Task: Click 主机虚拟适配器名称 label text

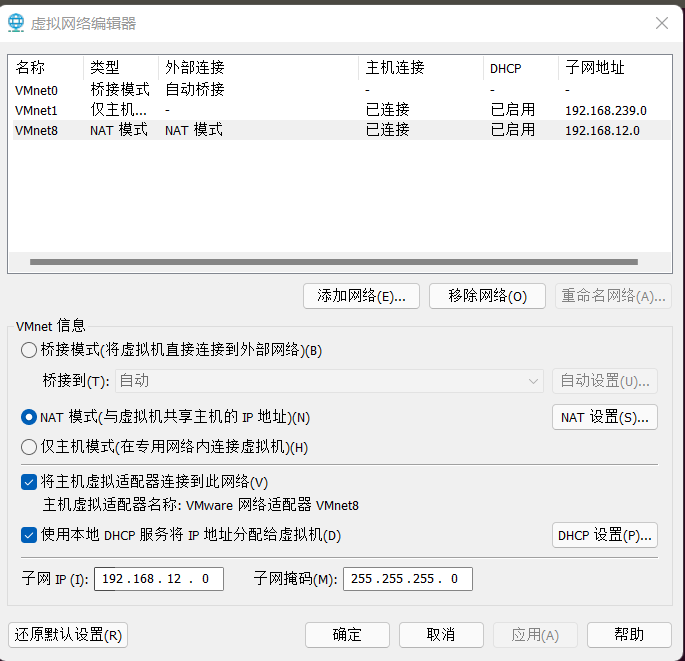Action: 112,505
